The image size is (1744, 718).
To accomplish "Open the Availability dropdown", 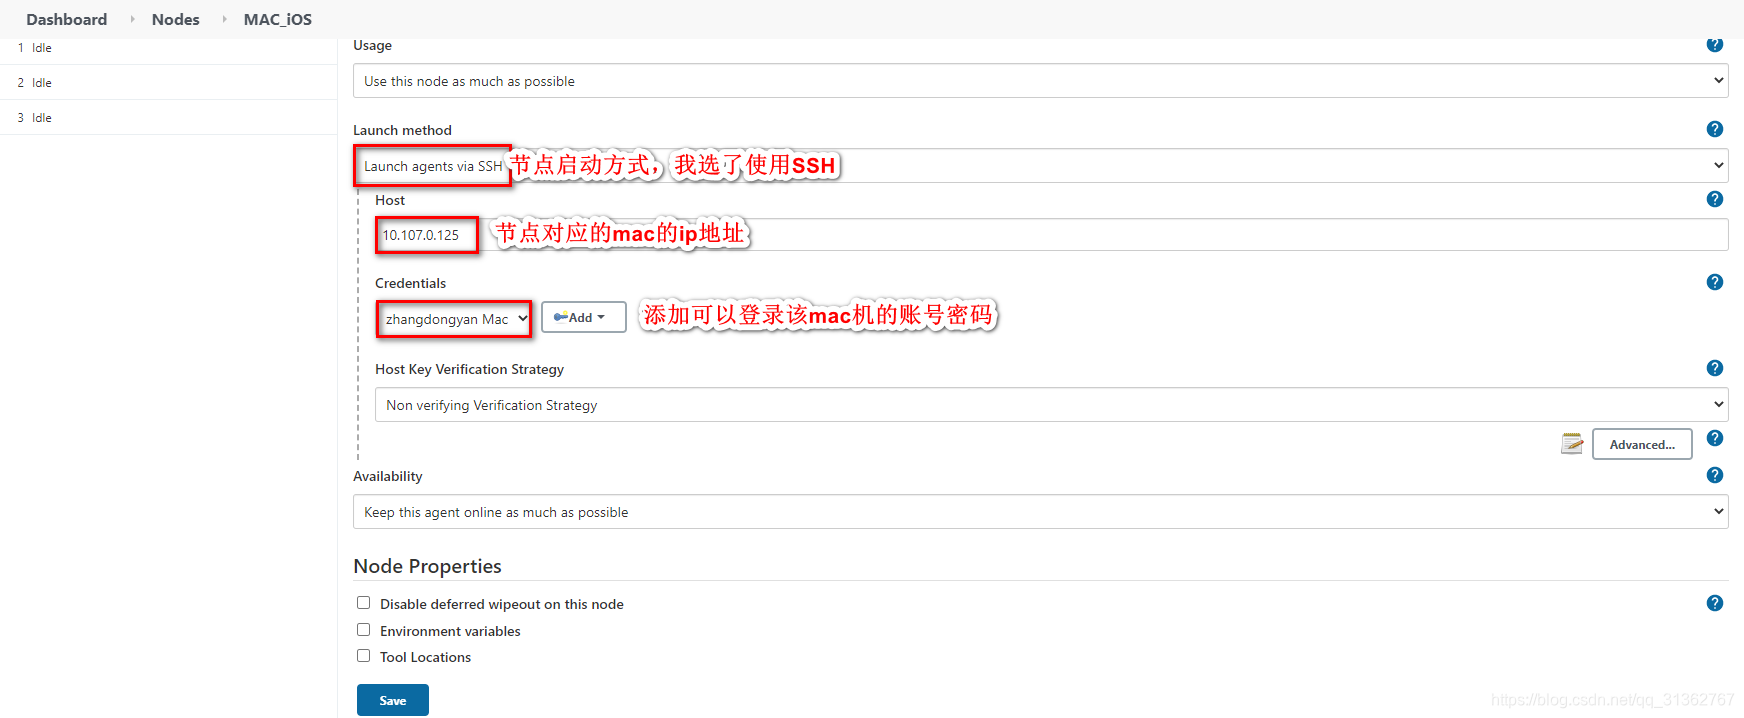I will (x=1040, y=512).
